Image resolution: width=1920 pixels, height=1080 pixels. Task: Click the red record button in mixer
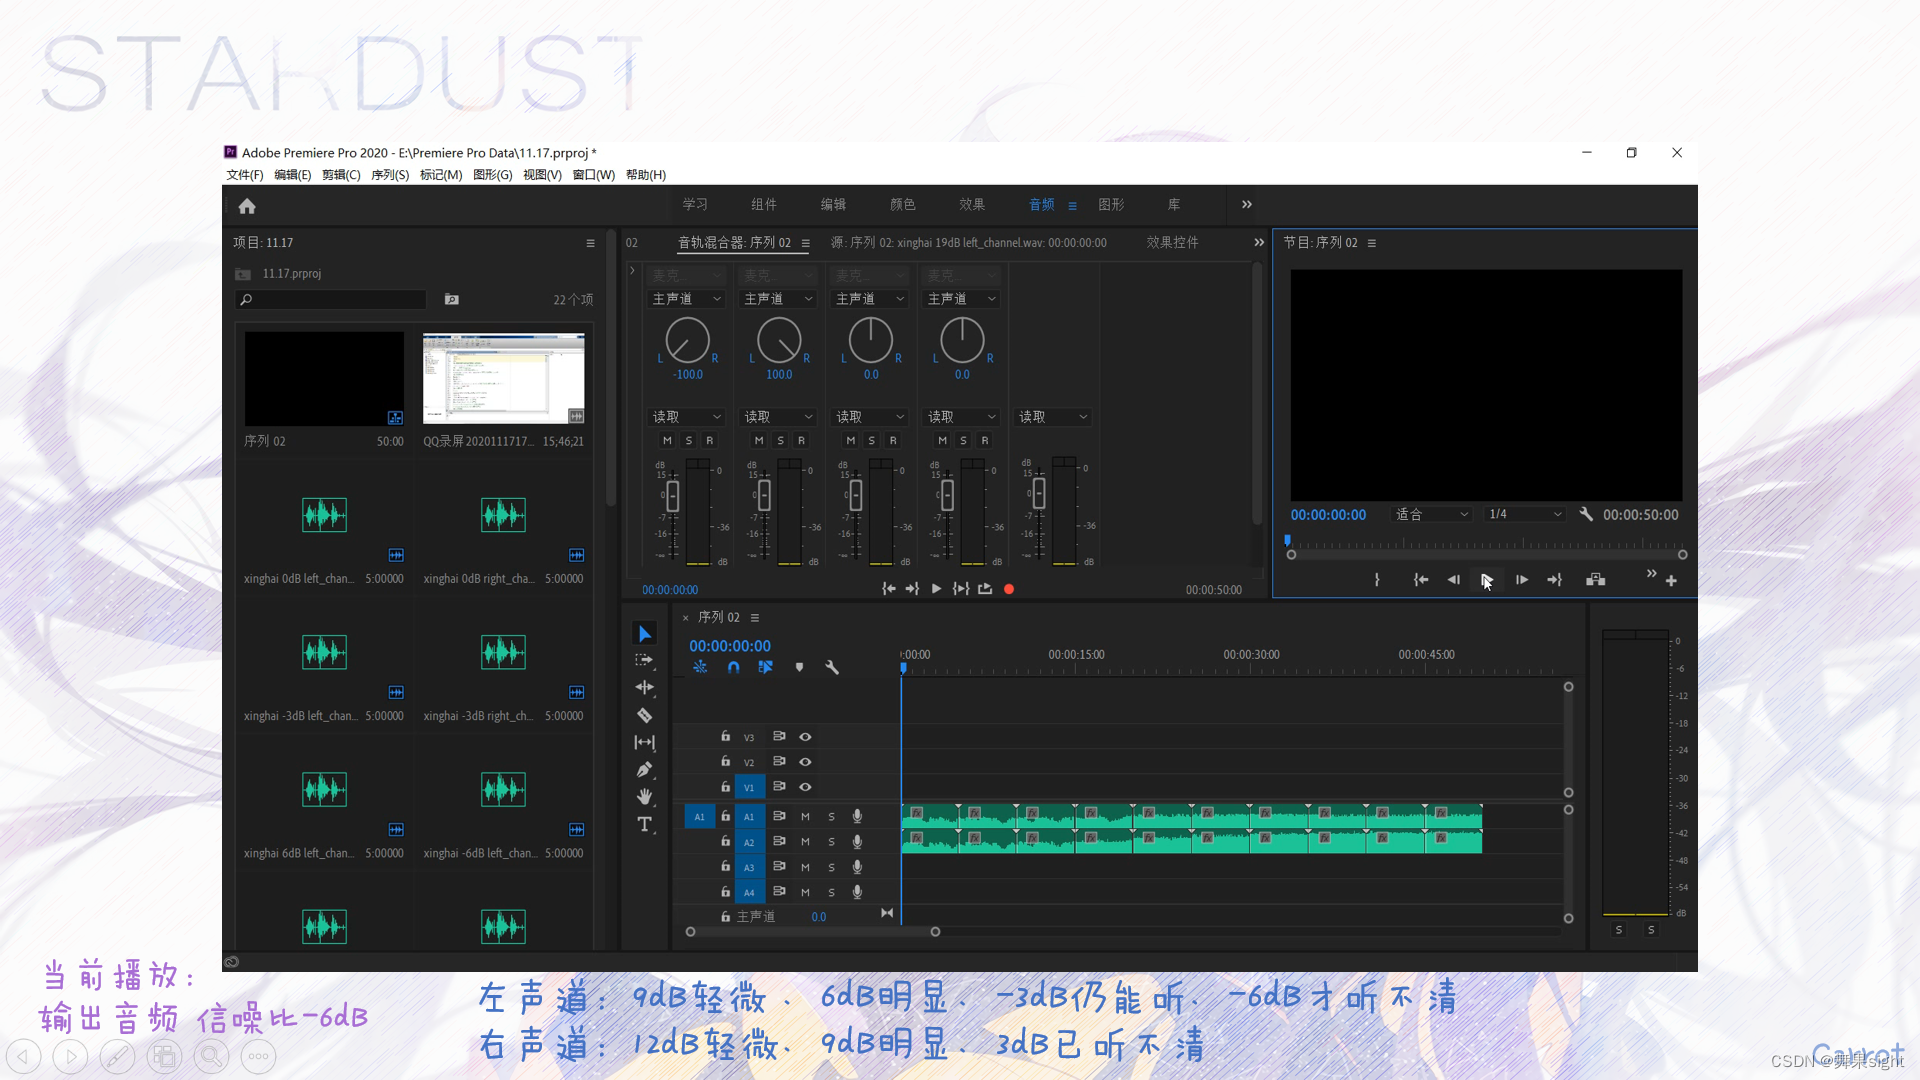pos(1009,589)
